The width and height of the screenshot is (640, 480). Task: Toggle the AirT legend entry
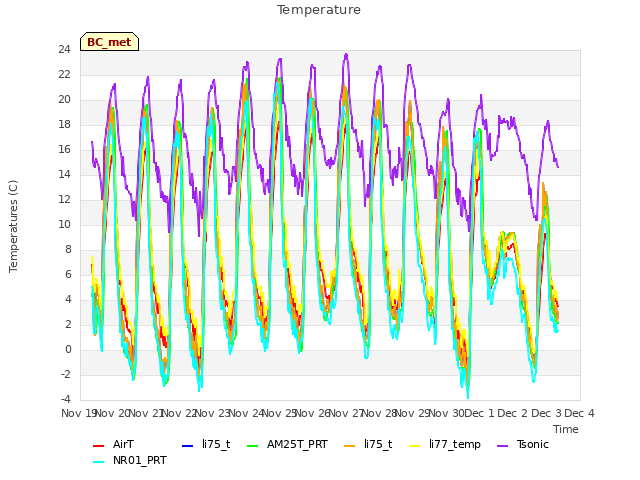click(113, 444)
